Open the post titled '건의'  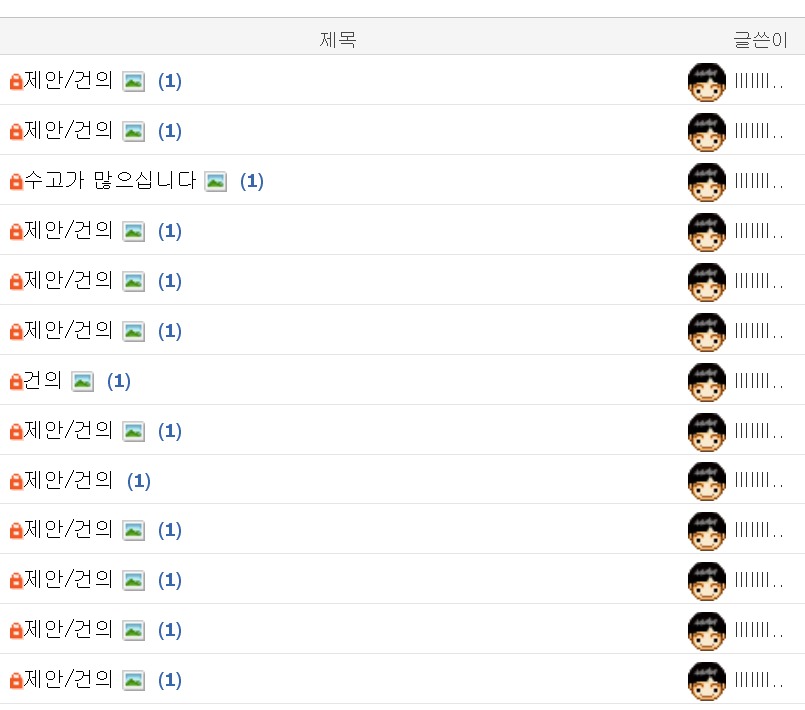pyautogui.click(x=43, y=380)
